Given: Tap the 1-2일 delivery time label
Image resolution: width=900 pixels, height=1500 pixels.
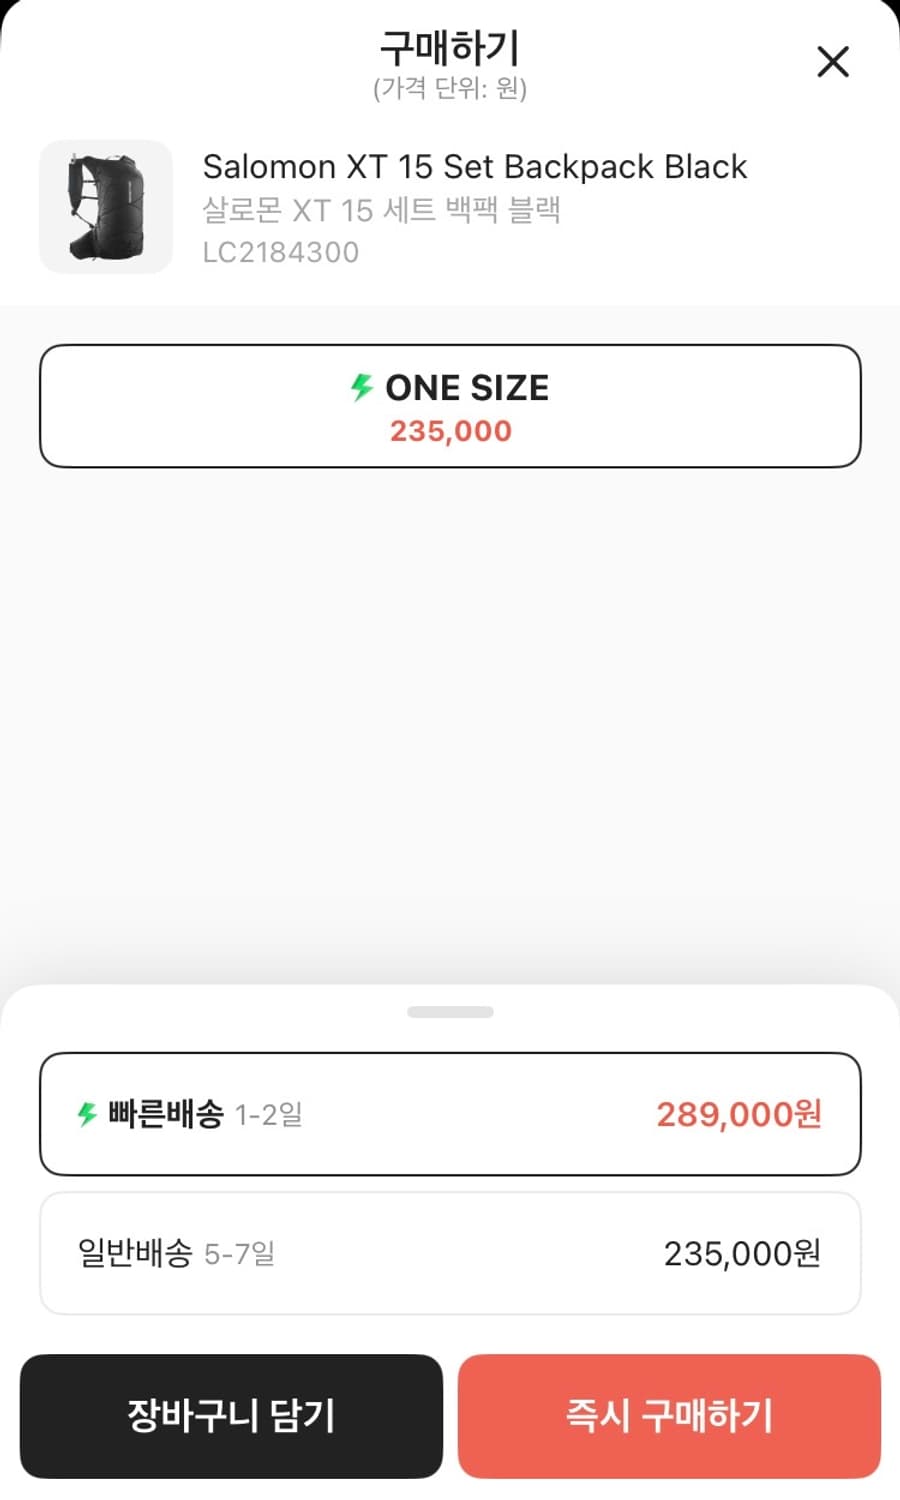Looking at the screenshot, I should click(x=268, y=1114).
